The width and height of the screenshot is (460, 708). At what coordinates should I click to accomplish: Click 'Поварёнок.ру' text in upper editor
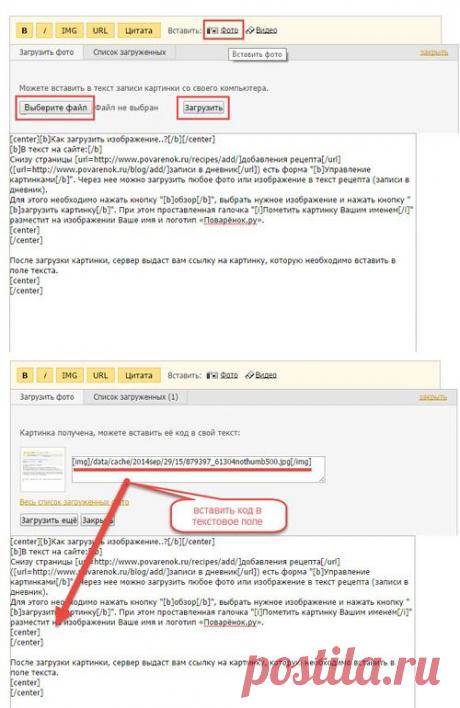tap(230, 220)
